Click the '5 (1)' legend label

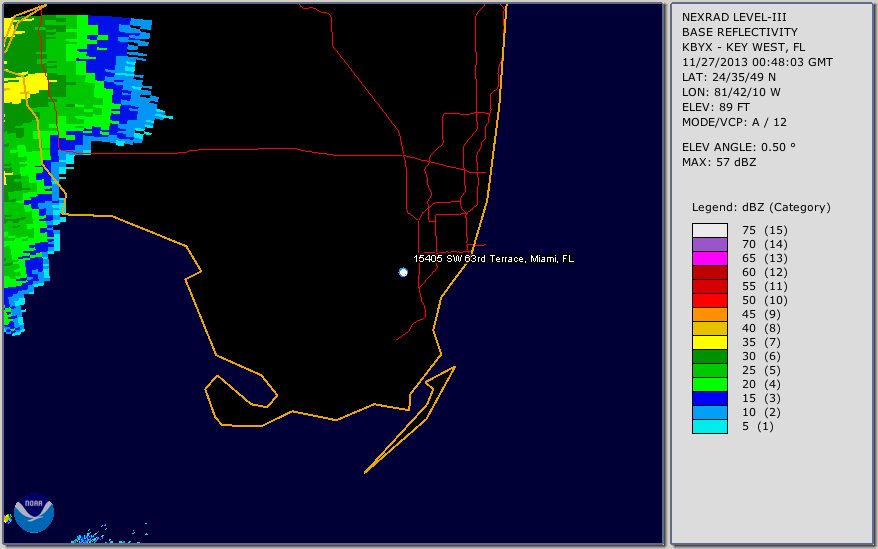758,426
